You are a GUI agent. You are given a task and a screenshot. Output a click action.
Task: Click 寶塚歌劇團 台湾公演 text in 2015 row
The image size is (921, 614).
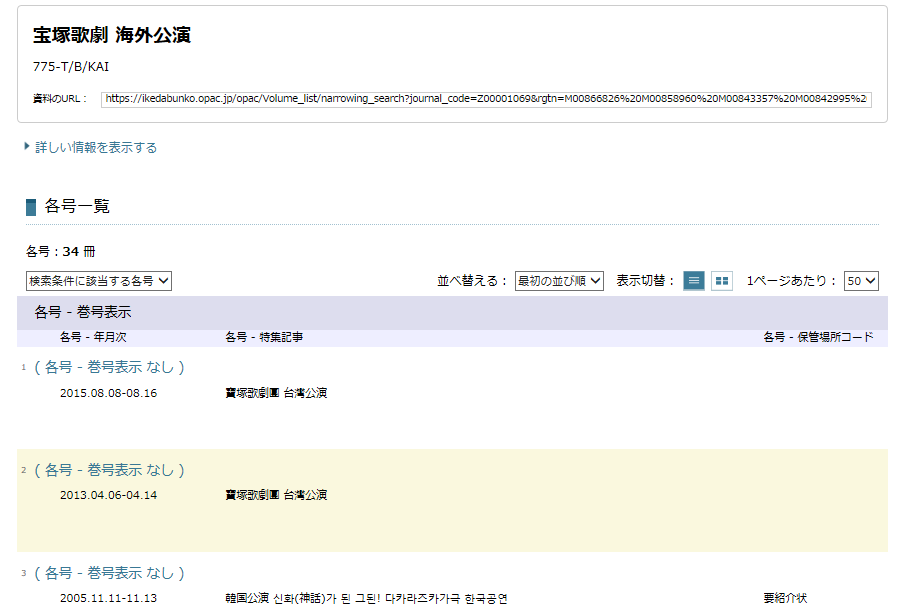pyautogui.click(x=276, y=393)
